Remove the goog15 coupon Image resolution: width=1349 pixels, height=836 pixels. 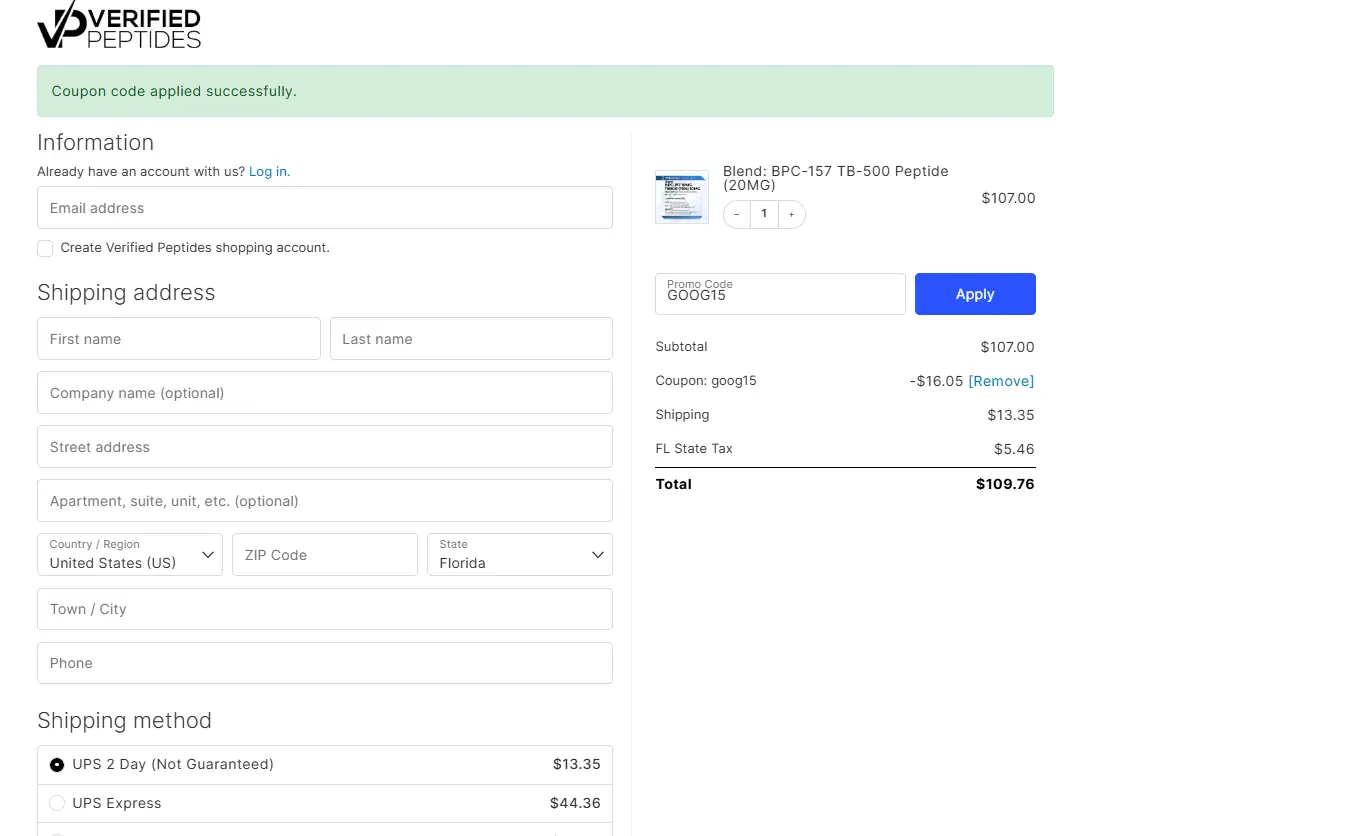[1001, 381]
